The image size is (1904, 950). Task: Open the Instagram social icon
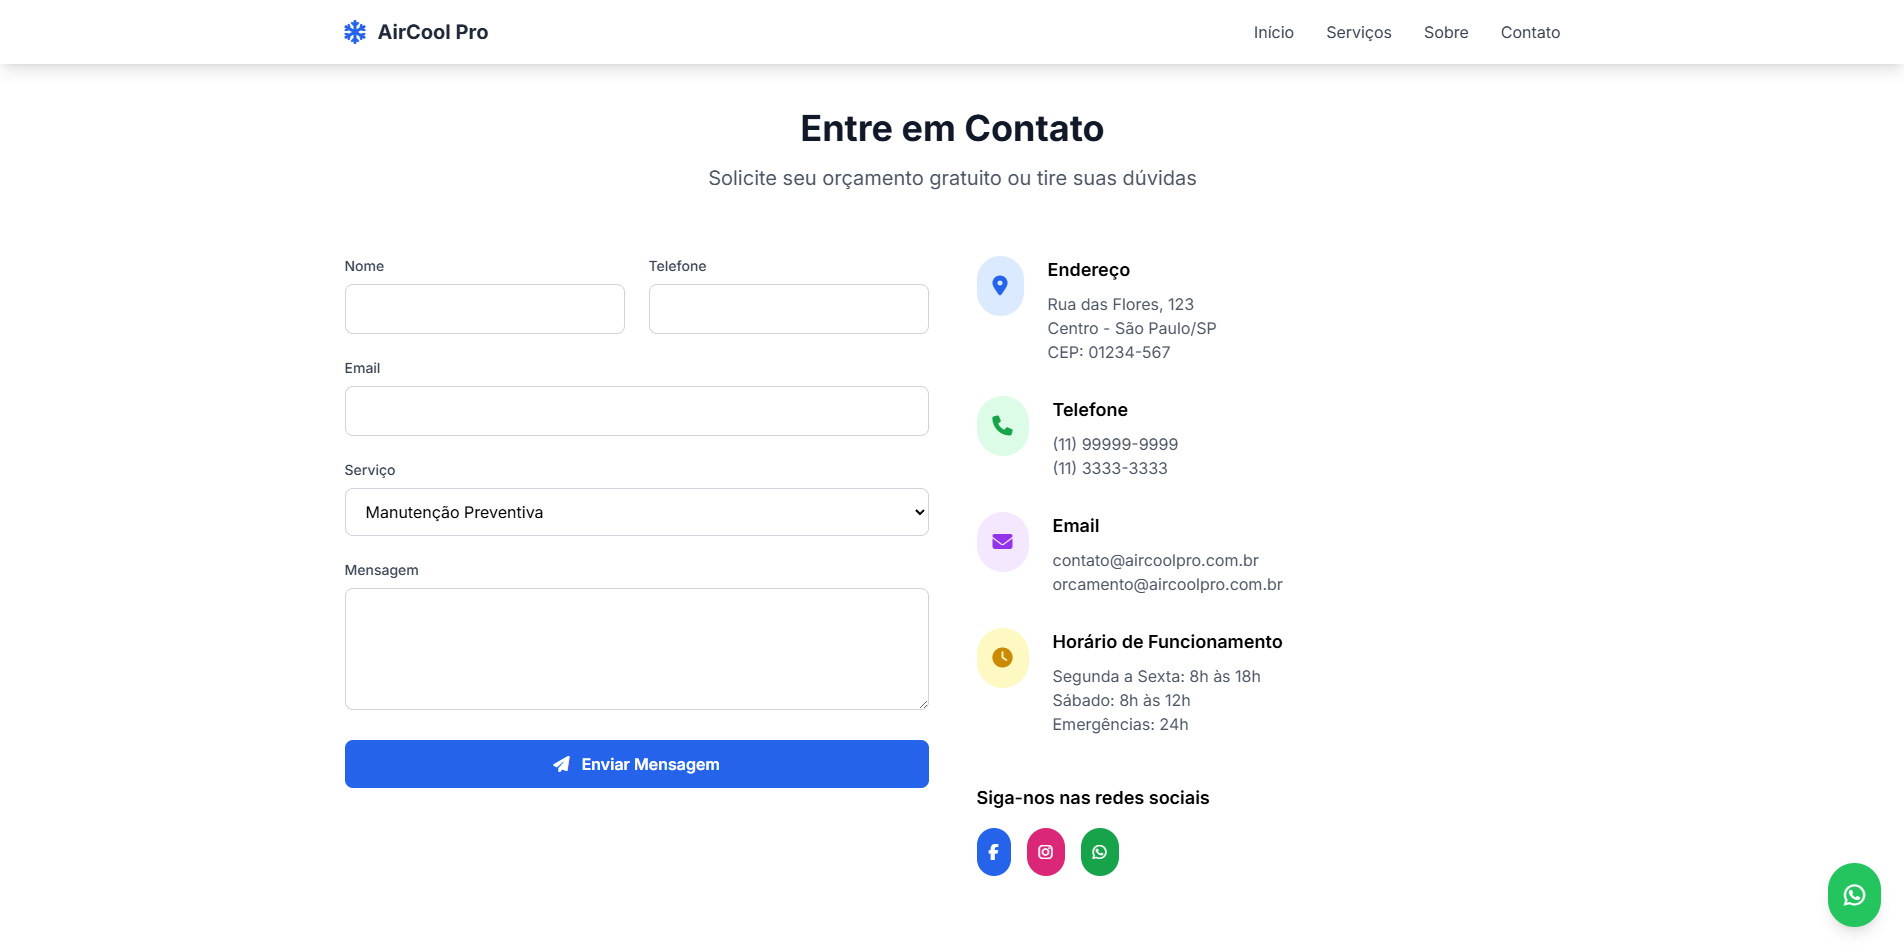[x=1046, y=852]
